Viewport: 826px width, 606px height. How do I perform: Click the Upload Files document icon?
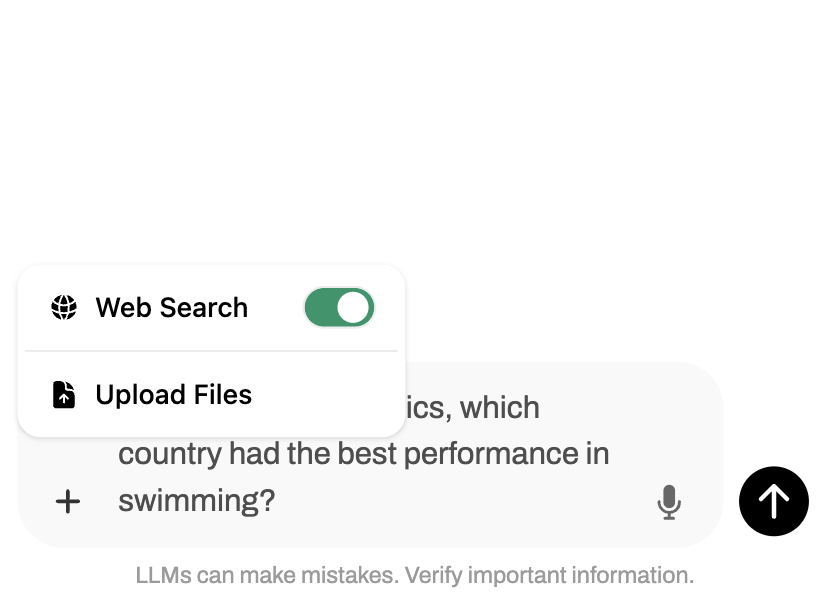pyautogui.click(x=64, y=395)
